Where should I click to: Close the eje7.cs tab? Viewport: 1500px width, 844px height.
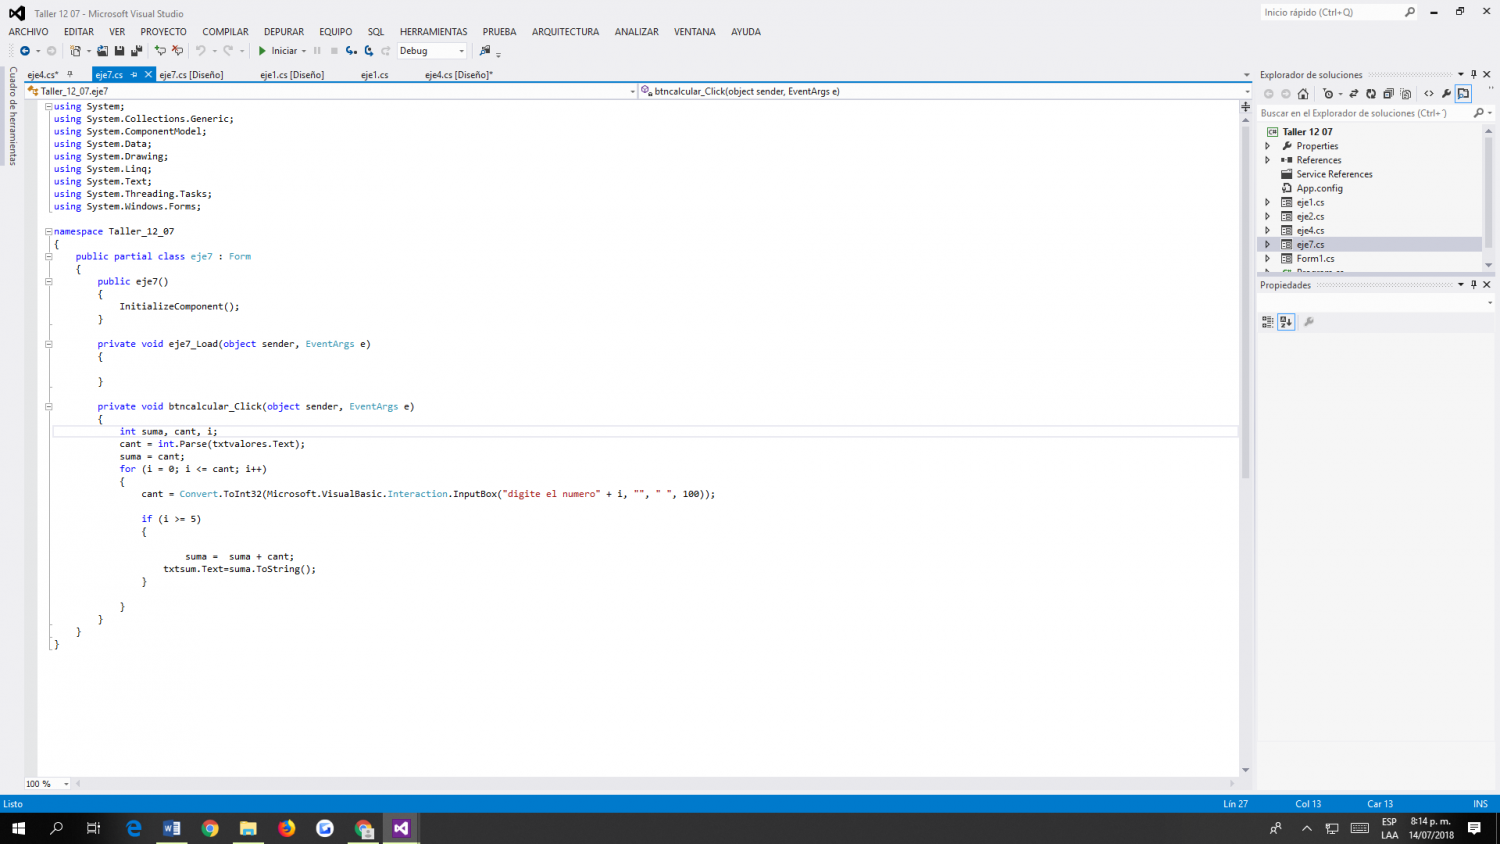coord(148,74)
